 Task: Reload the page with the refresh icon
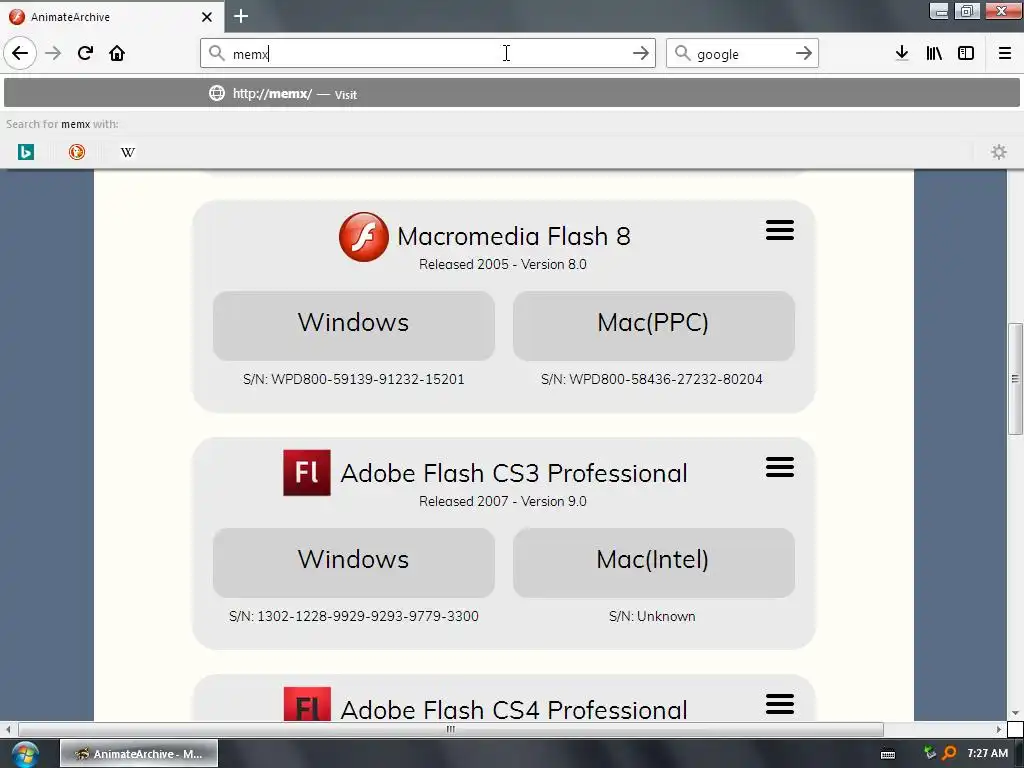tap(85, 53)
